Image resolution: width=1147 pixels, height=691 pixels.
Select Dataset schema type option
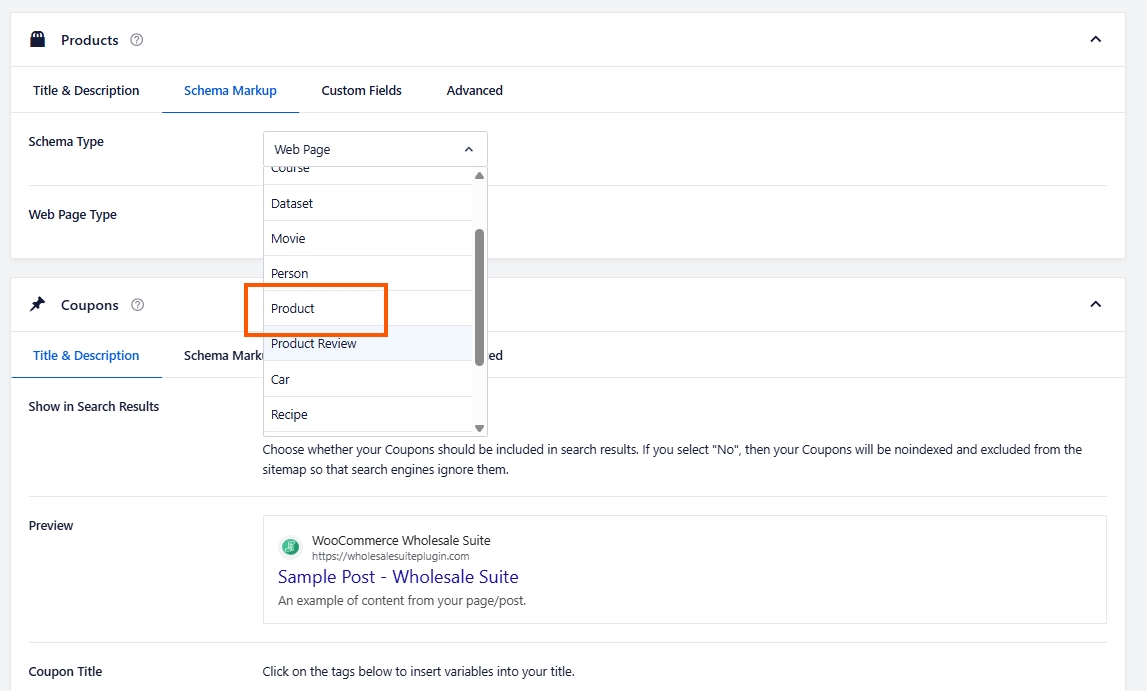point(292,204)
